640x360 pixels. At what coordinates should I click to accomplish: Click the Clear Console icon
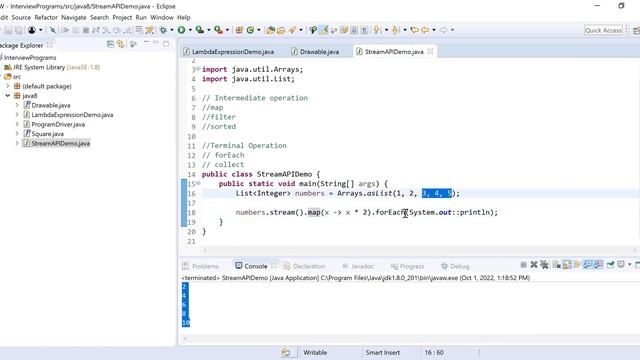point(556,265)
